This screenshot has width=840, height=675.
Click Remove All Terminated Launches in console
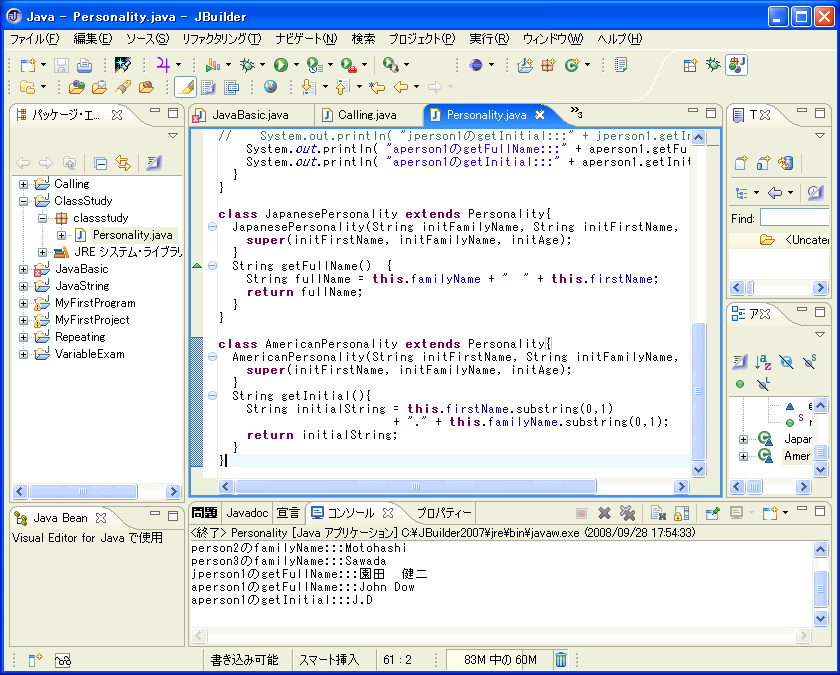pyautogui.click(x=627, y=513)
